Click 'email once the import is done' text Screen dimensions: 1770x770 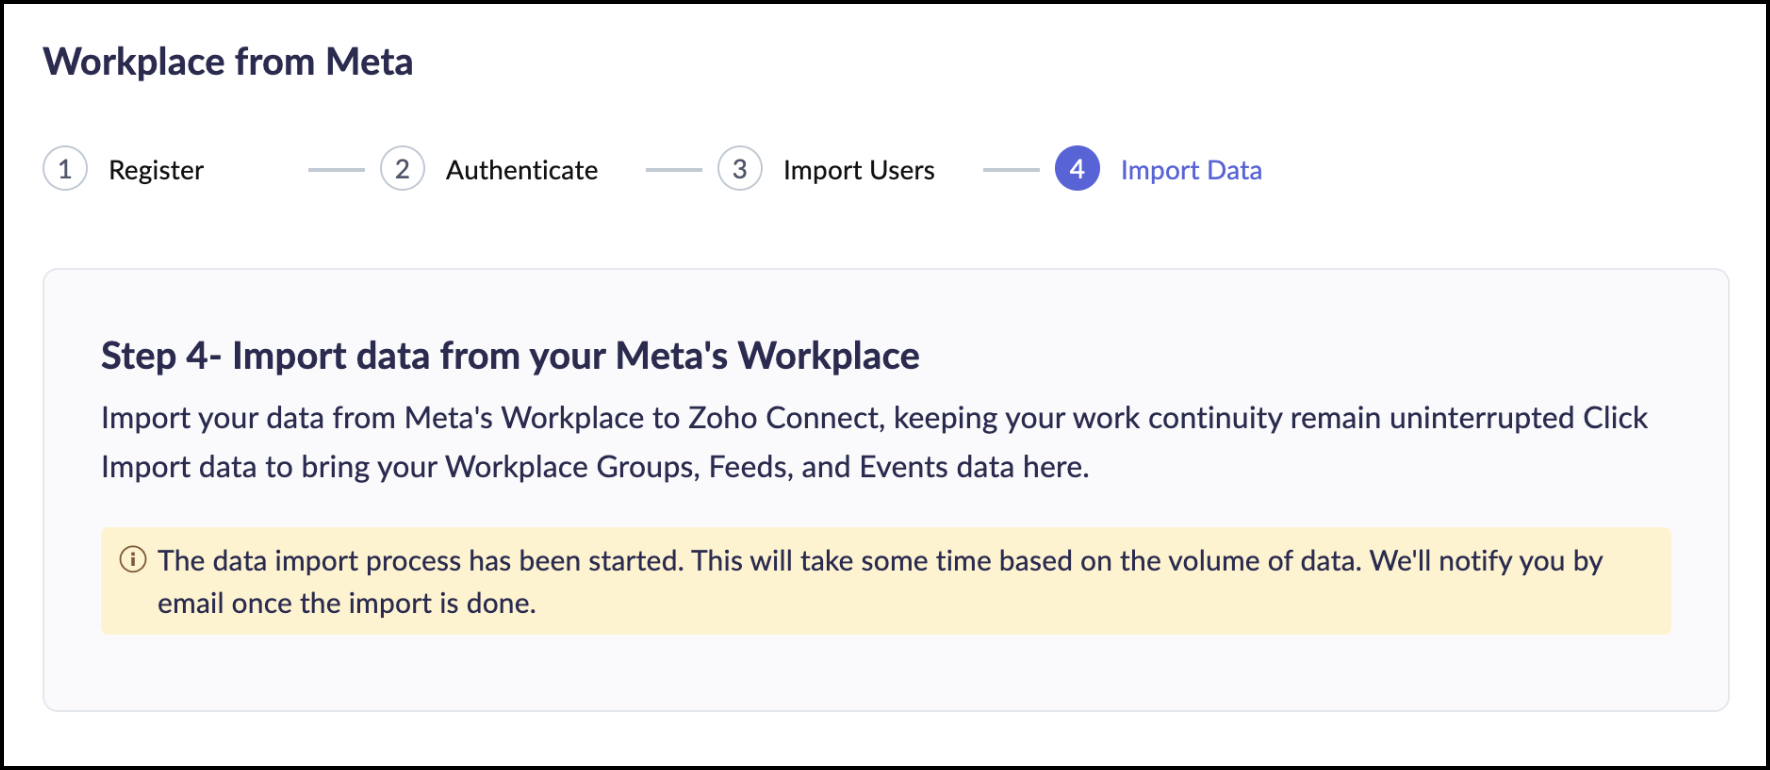click(346, 604)
